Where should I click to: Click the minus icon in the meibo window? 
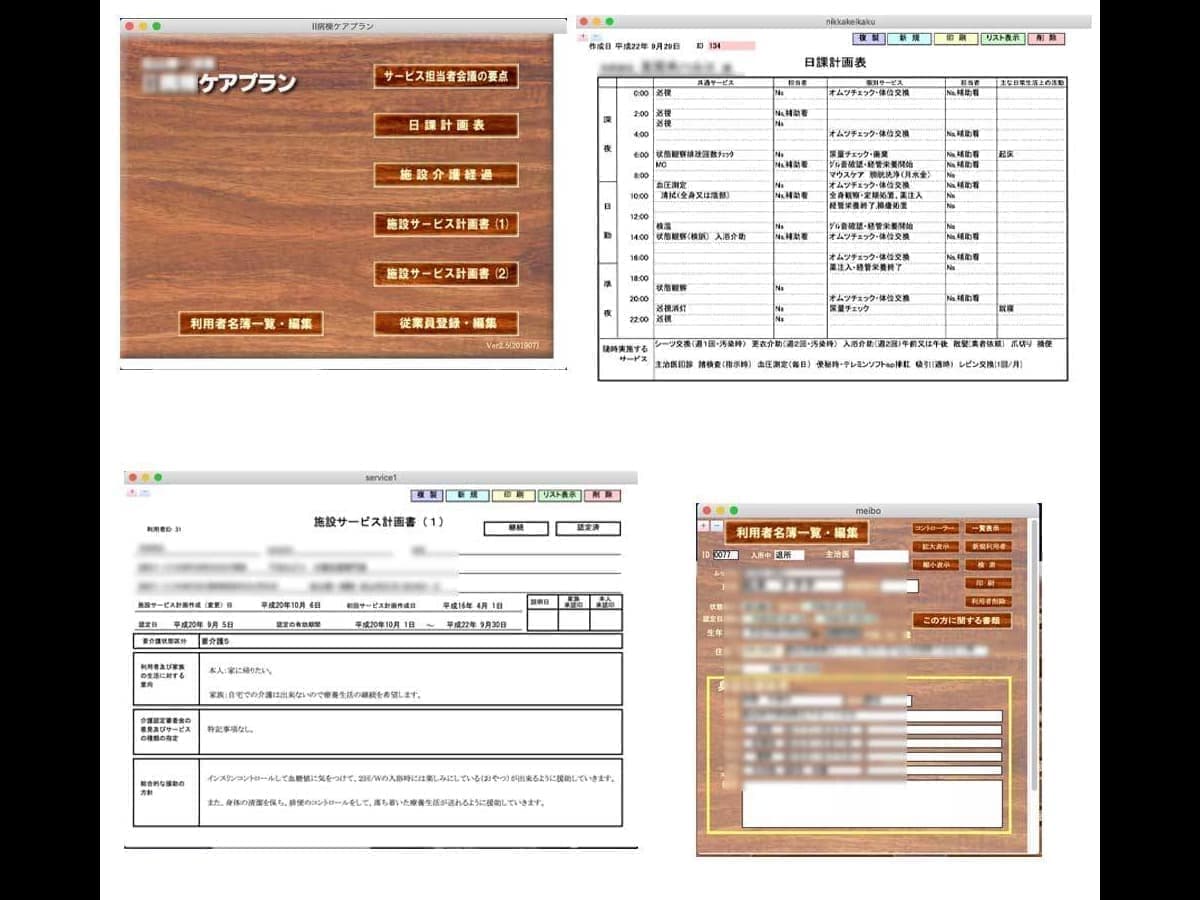coord(716,525)
